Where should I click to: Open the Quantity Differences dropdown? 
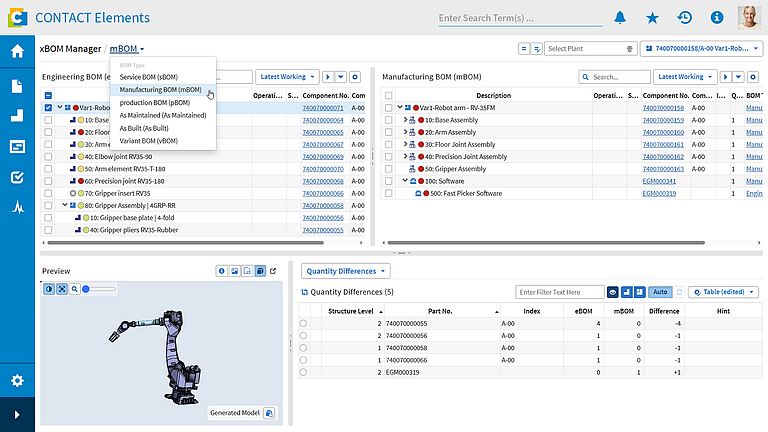(345, 271)
